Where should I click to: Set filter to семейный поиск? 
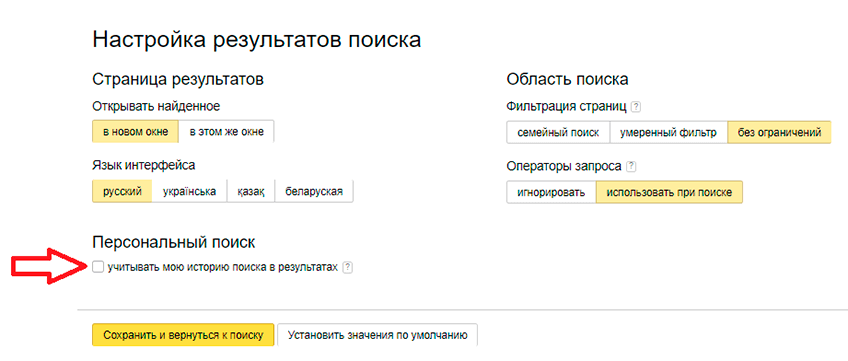coord(558,132)
